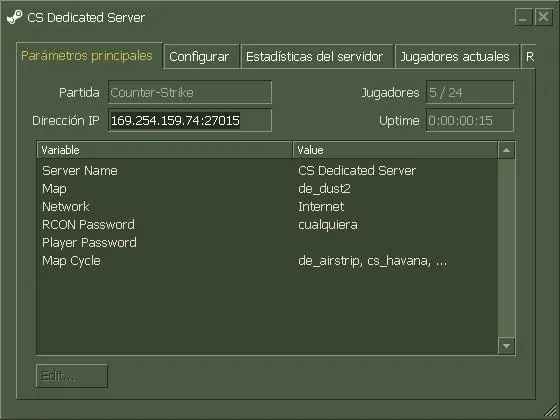Click the disabled Edit... button
This screenshot has width=560, height=420.
click(x=71, y=376)
